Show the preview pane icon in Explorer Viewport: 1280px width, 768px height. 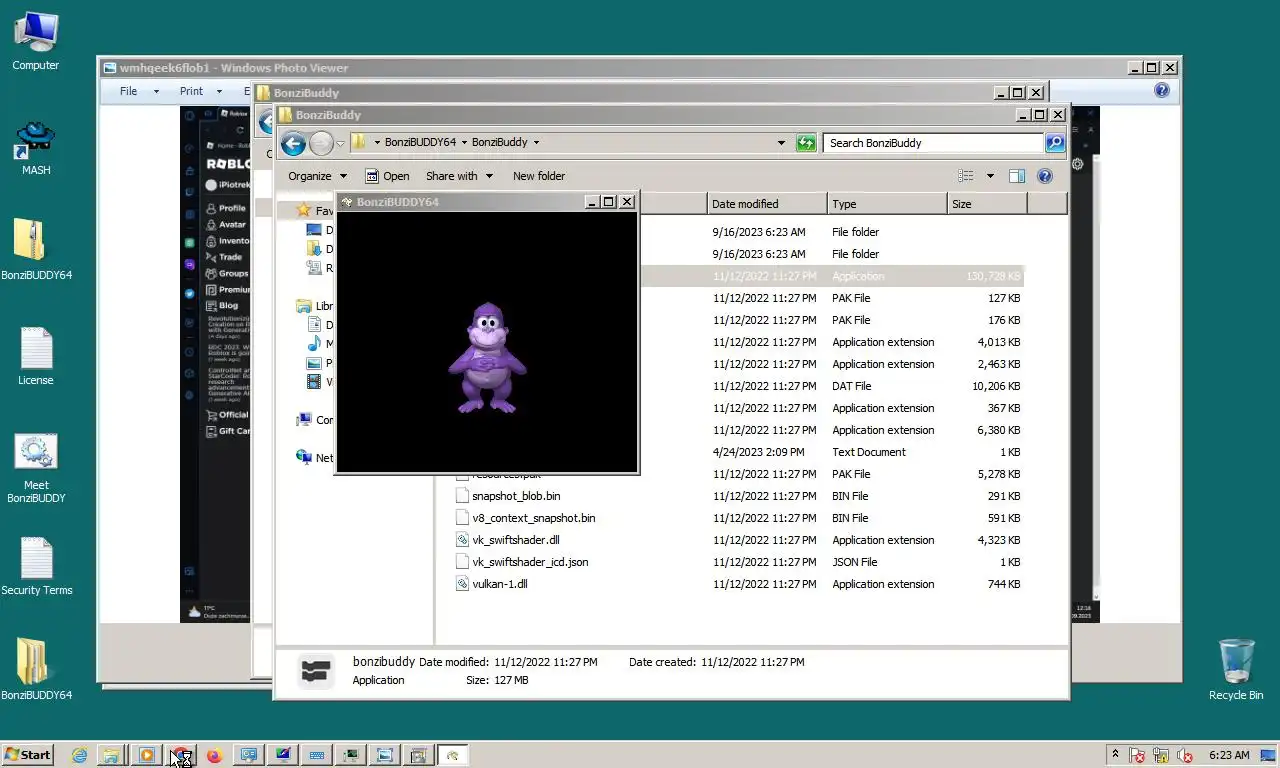tap(1017, 176)
